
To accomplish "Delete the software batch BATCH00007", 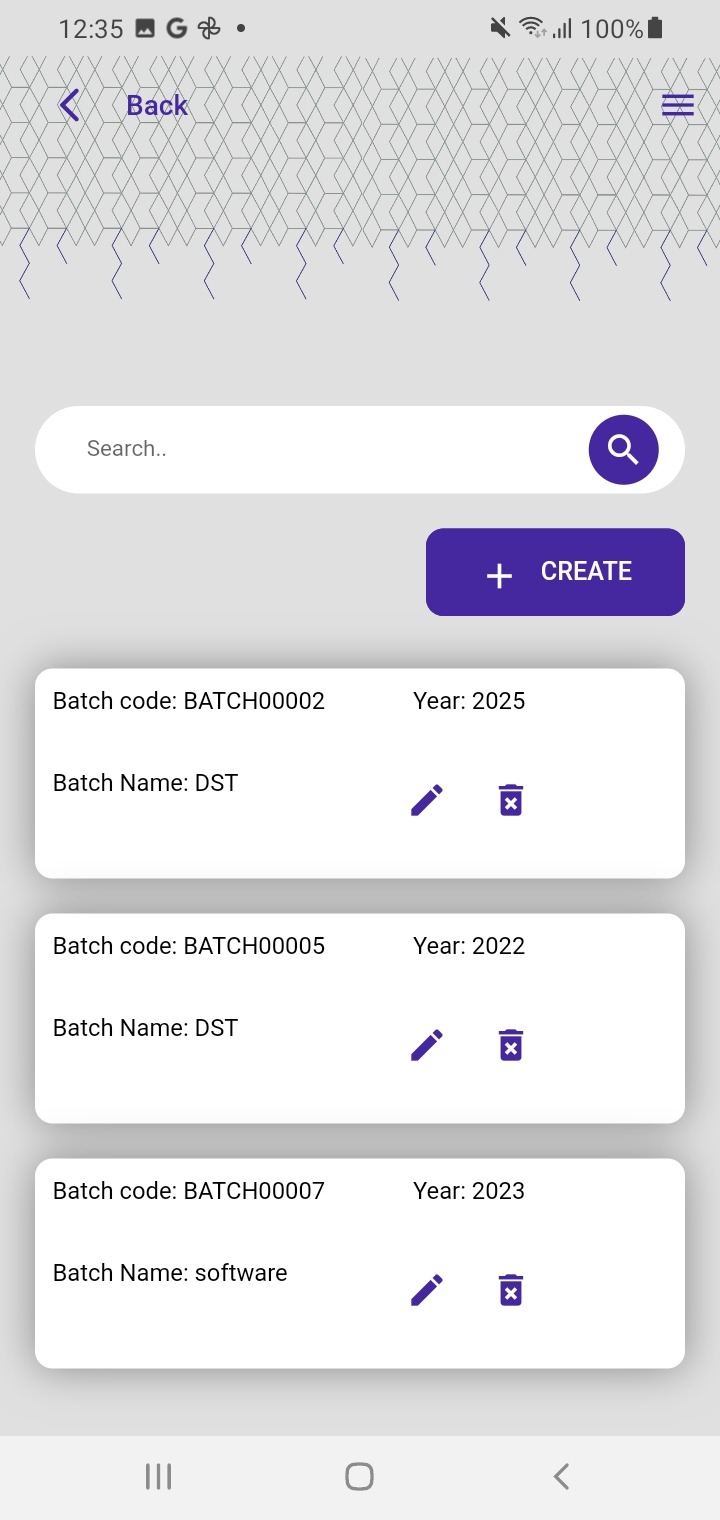I will tap(510, 1290).
